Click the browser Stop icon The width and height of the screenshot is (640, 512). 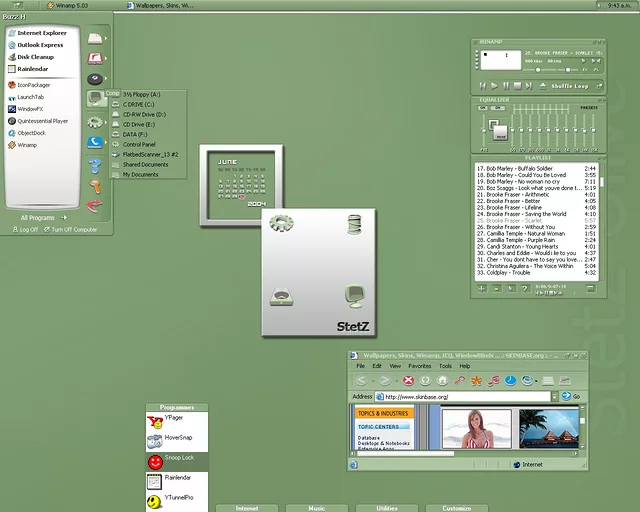(408, 380)
